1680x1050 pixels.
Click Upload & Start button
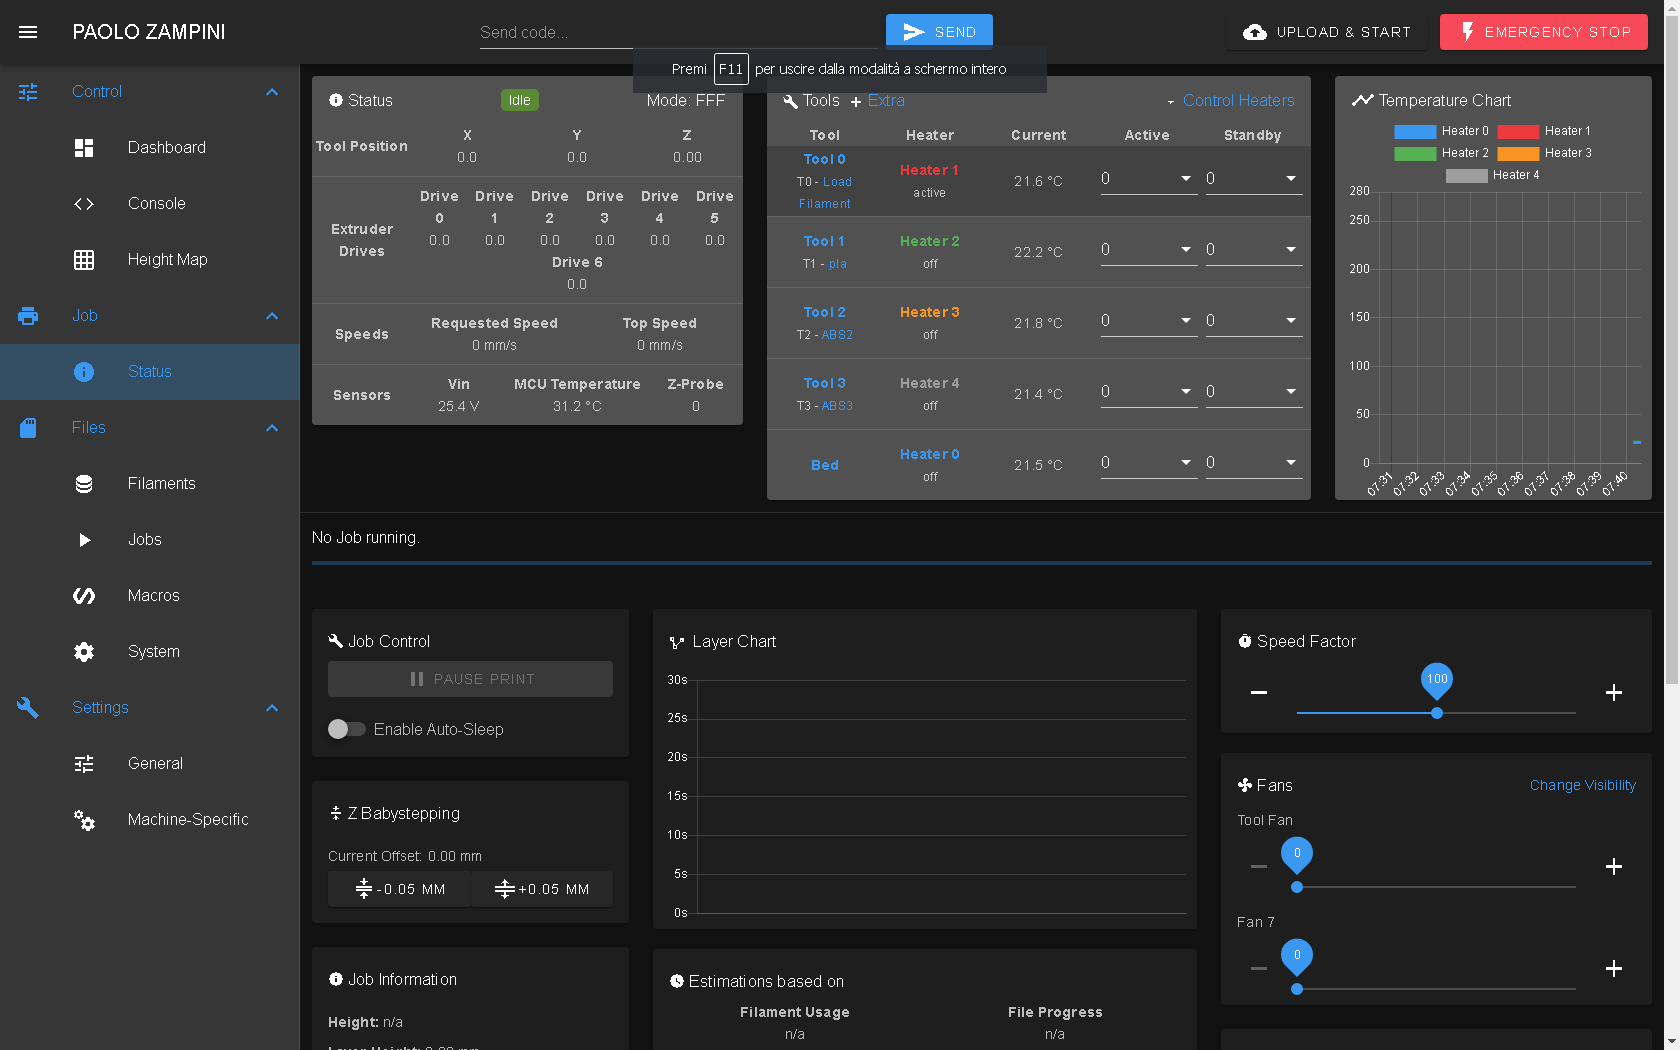coord(1327,32)
